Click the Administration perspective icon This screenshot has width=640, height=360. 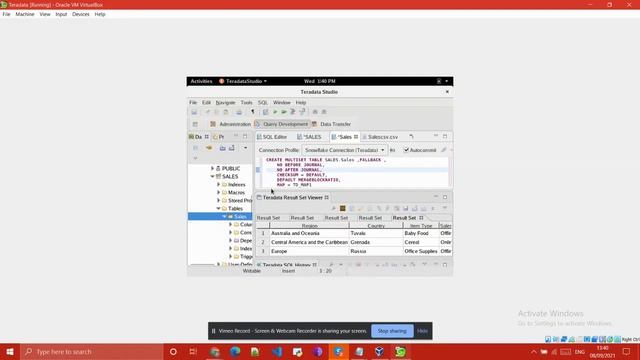(x=213, y=124)
